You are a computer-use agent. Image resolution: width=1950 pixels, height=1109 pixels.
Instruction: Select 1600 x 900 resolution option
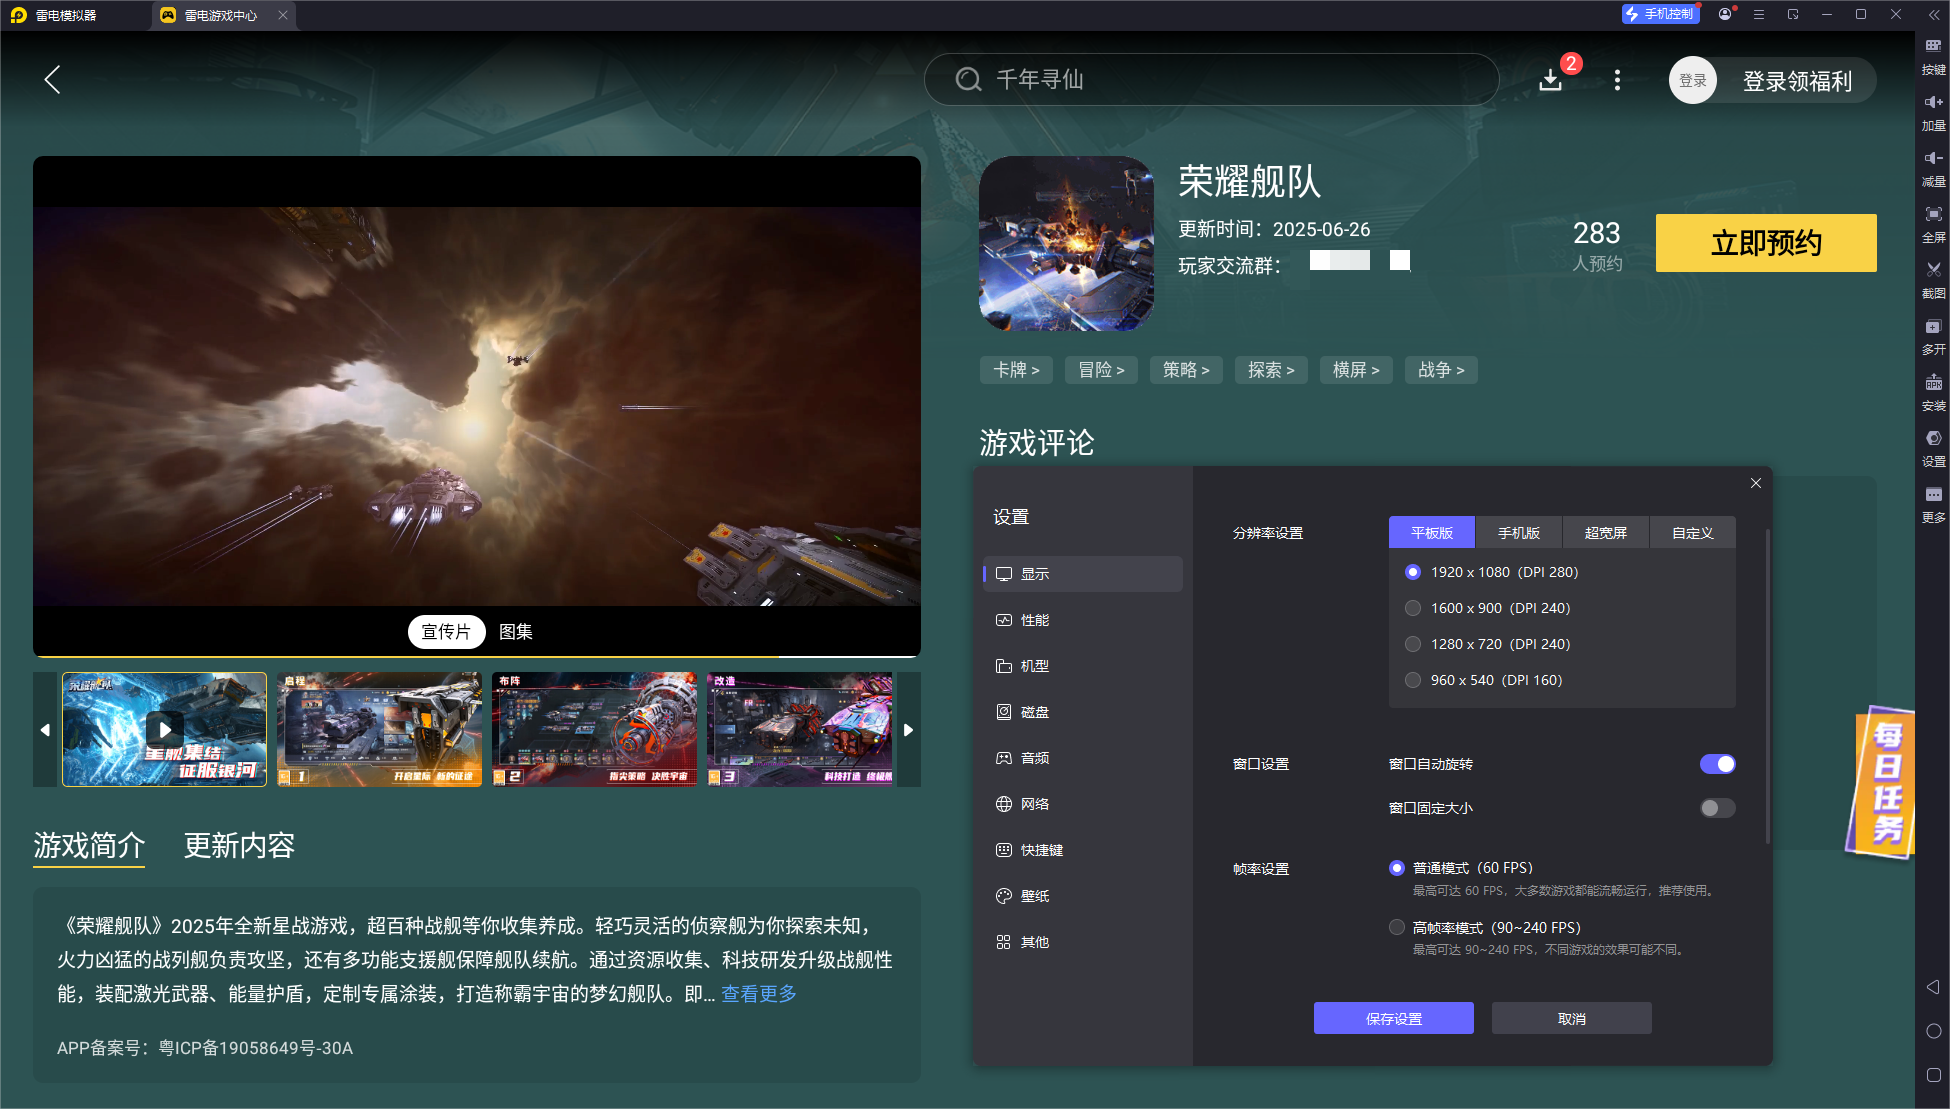point(1413,608)
